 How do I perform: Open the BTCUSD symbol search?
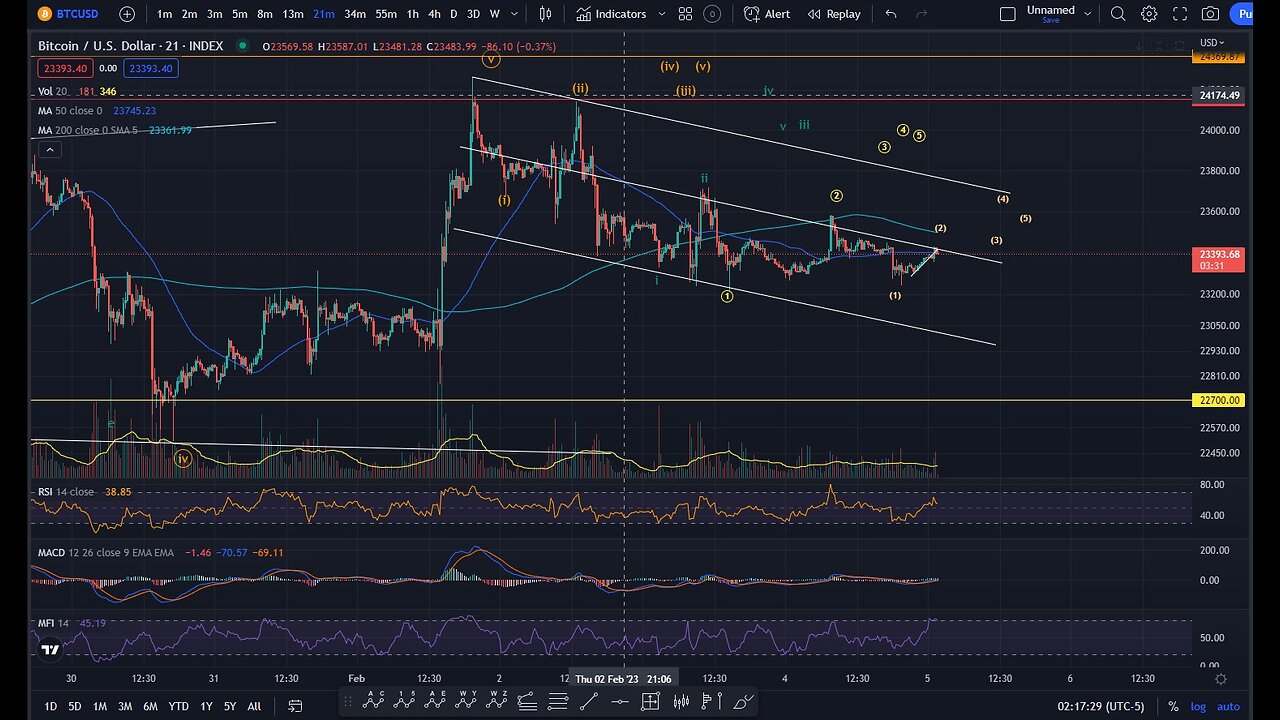click(69, 14)
